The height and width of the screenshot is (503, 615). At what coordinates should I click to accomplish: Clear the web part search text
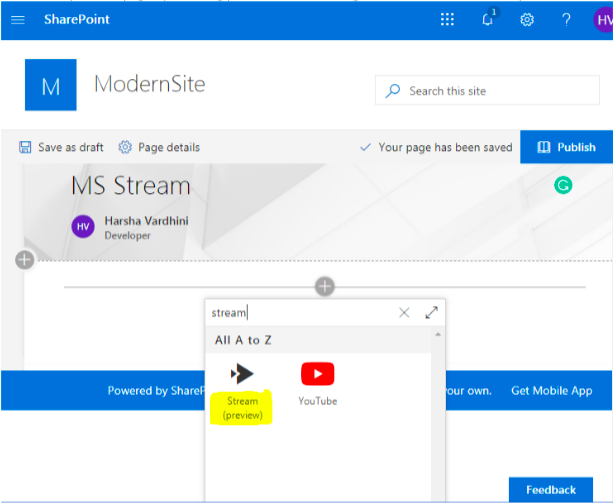[404, 313]
